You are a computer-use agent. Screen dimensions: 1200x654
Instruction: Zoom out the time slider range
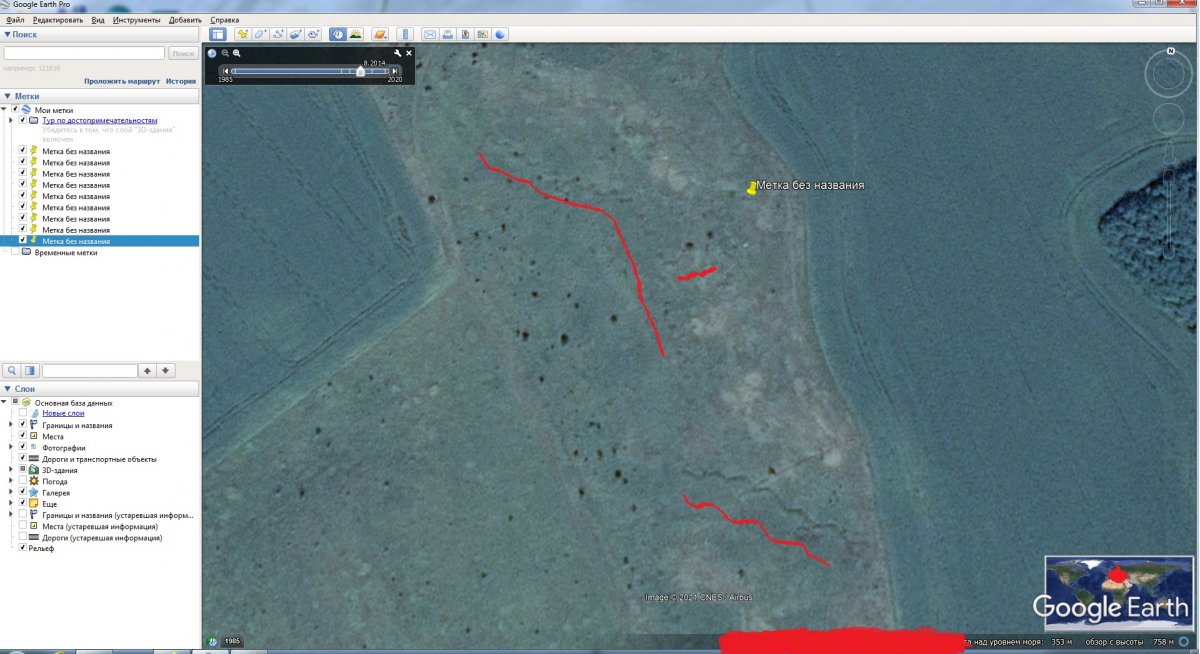[x=225, y=53]
